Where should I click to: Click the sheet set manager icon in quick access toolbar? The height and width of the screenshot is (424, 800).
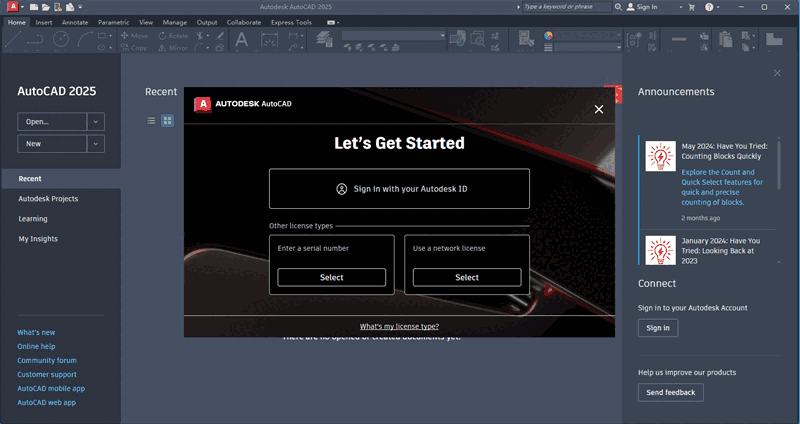(x=70, y=7)
